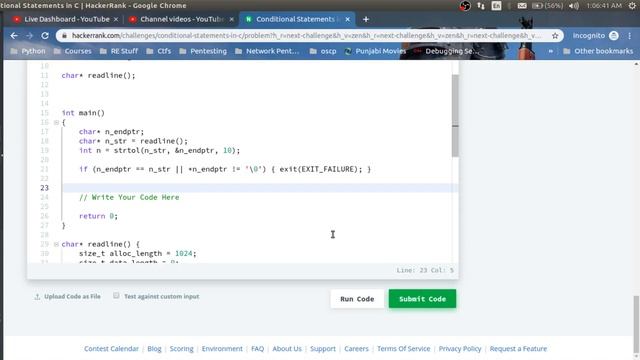The image size is (640, 360).
Task: Open the Pentesting bookmarks folder
Action: pyautogui.click(x=203, y=51)
